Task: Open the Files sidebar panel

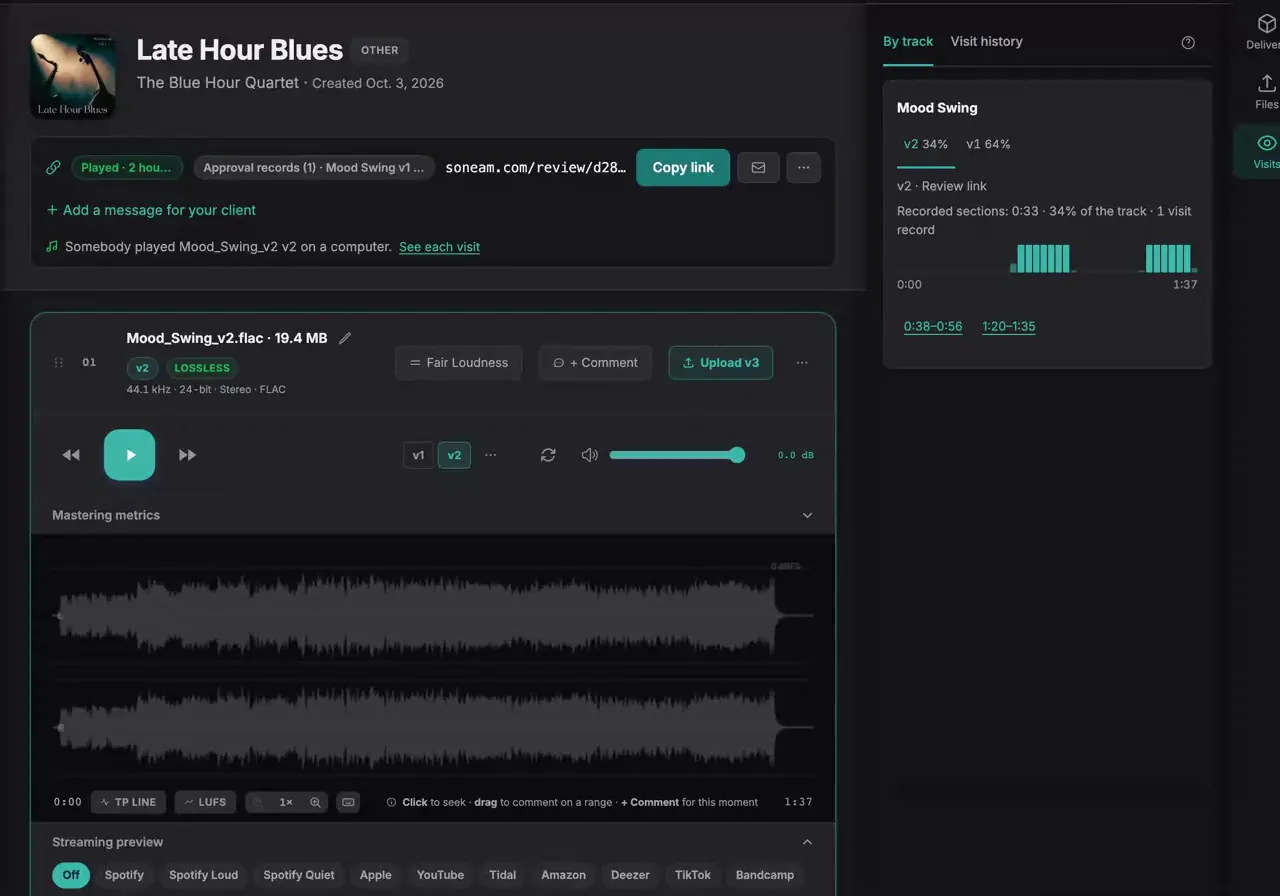Action: (1266, 92)
